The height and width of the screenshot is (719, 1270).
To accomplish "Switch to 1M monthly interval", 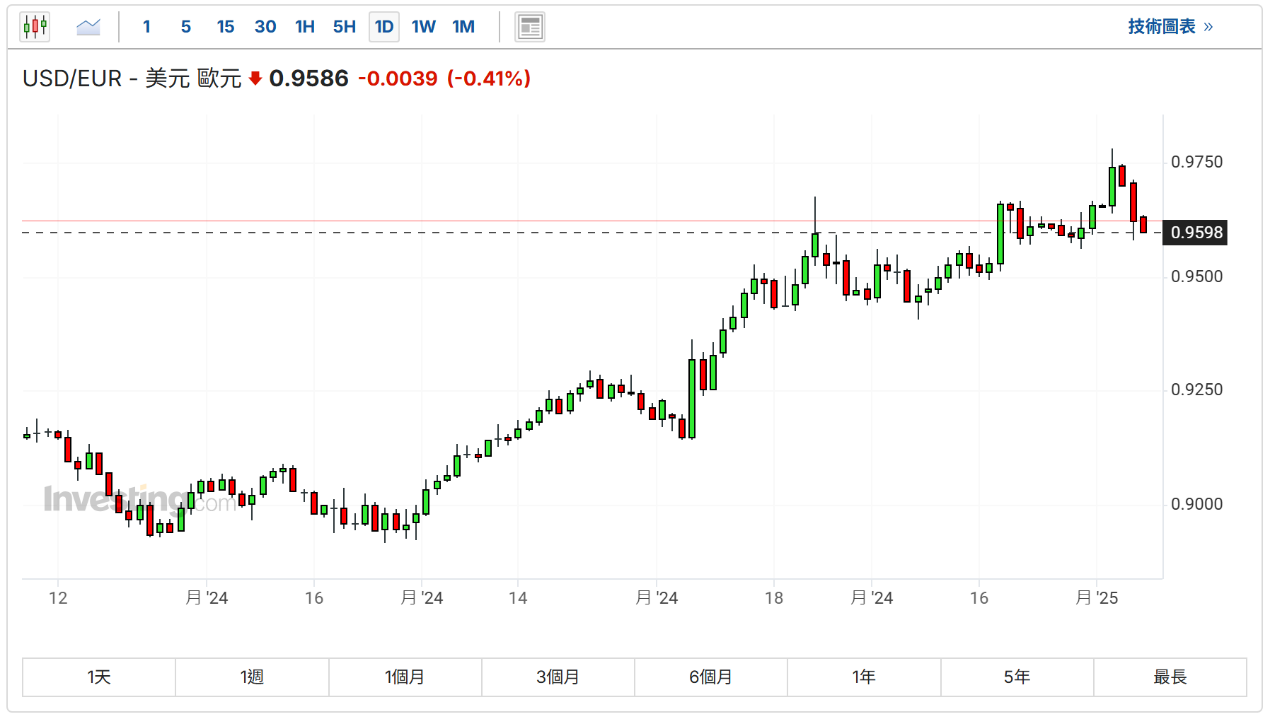I will tap(463, 27).
